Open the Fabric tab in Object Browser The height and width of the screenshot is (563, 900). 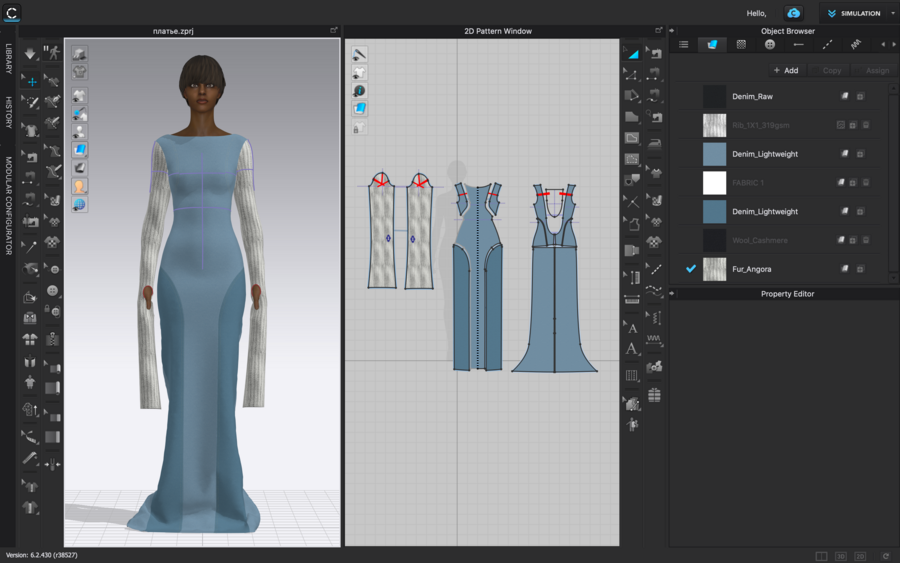point(712,44)
